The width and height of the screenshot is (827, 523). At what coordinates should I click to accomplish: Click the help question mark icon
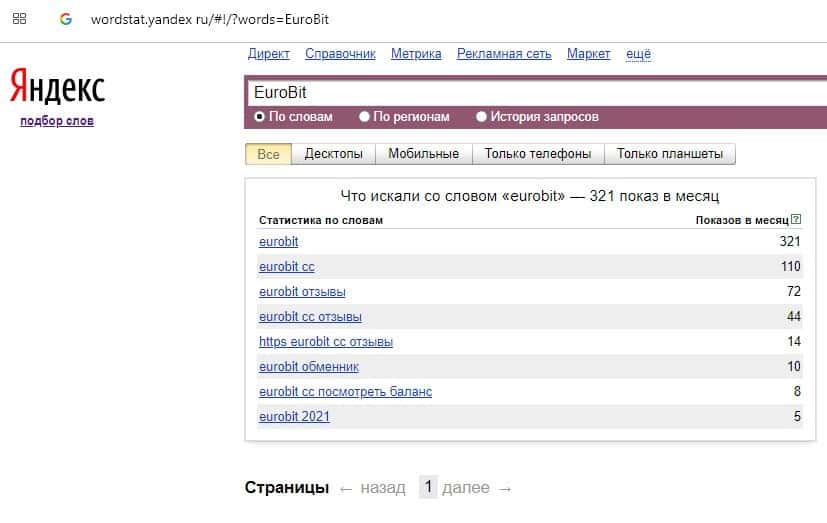[796, 220]
